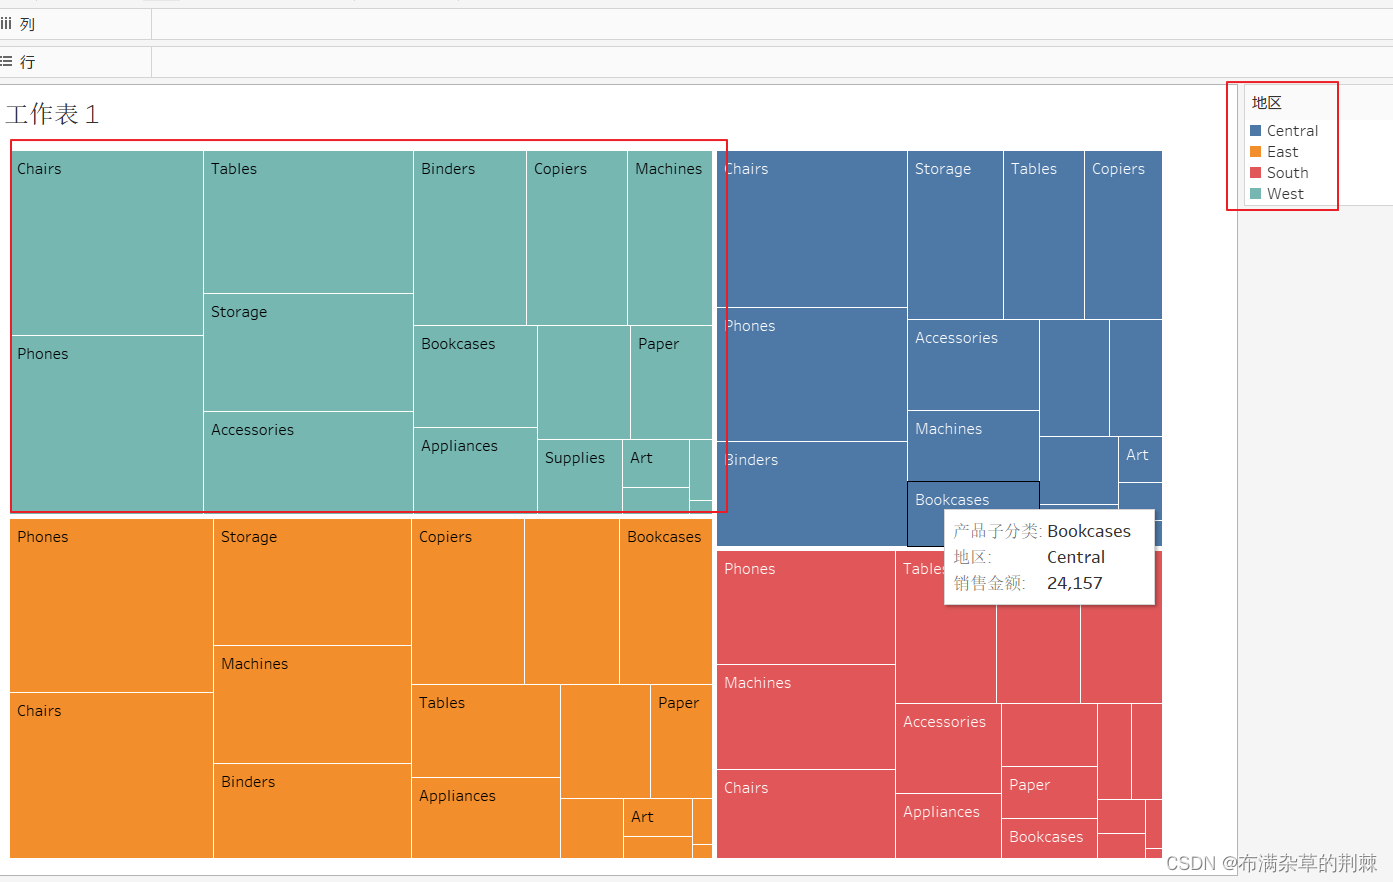Select the West Machines tile
This screenshot has height=882, width=1393.
point(670,238)
